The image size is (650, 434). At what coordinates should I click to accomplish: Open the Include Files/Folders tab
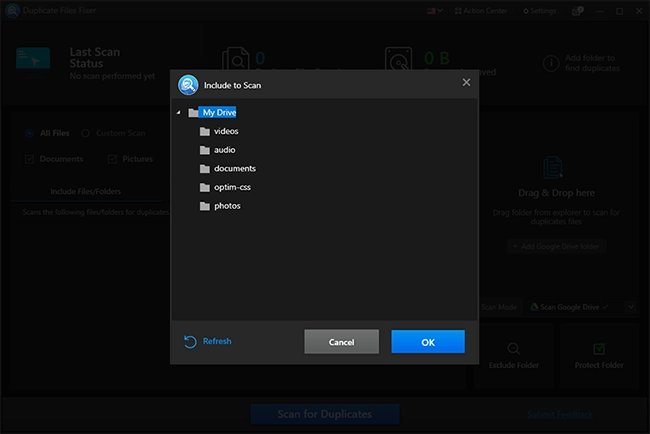pyautogui.click(x=85, y=192)
